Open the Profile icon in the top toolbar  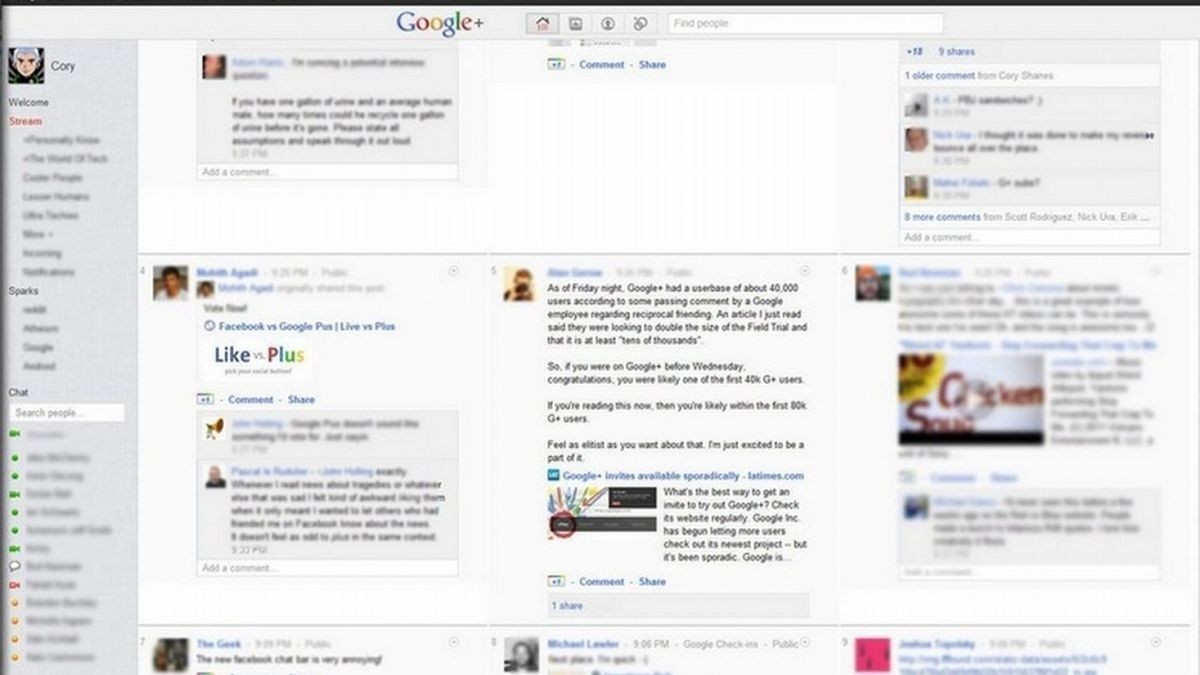[608, 22]
